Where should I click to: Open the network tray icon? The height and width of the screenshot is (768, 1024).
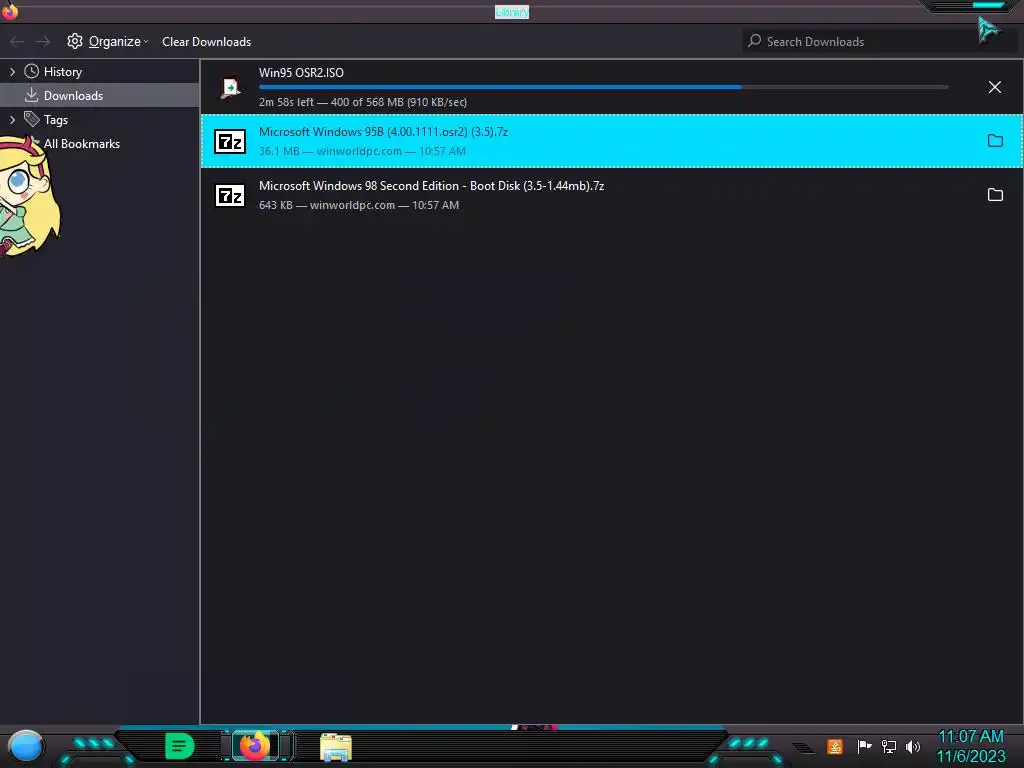pyautogui.click(x=889, y=746)
